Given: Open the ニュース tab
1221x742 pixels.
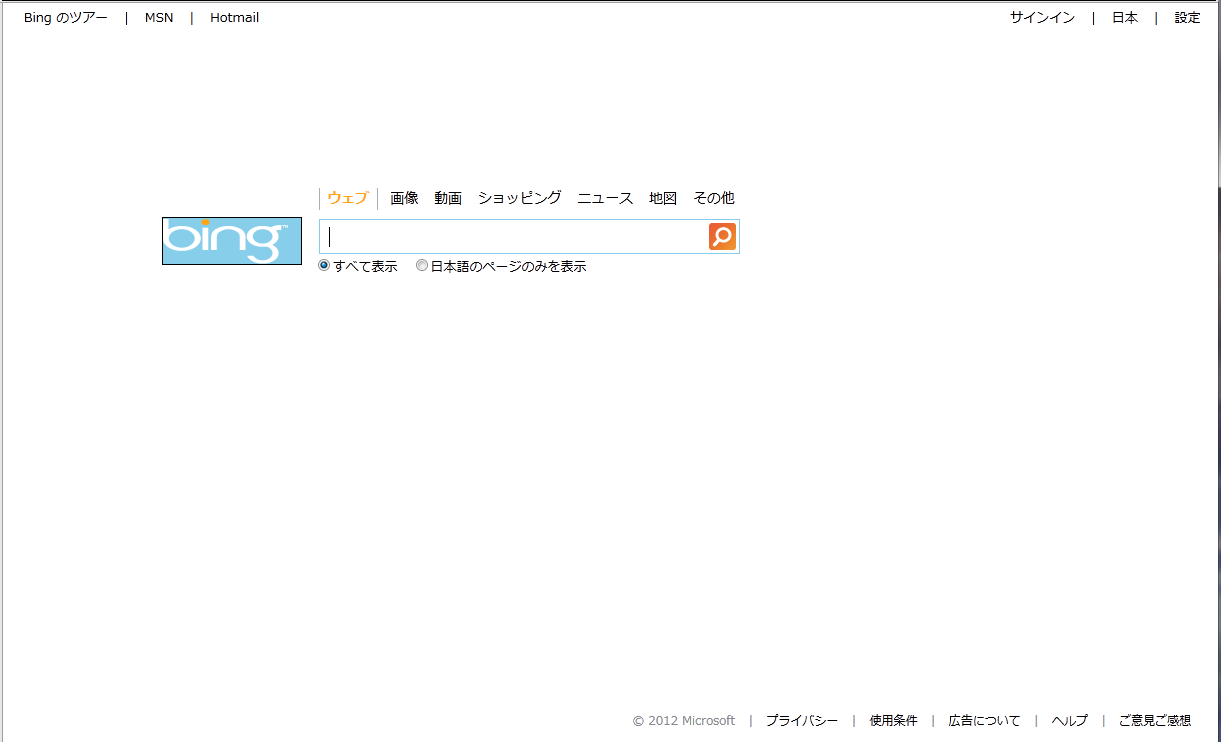Looking at the screenshot, I should pos(605,198).
